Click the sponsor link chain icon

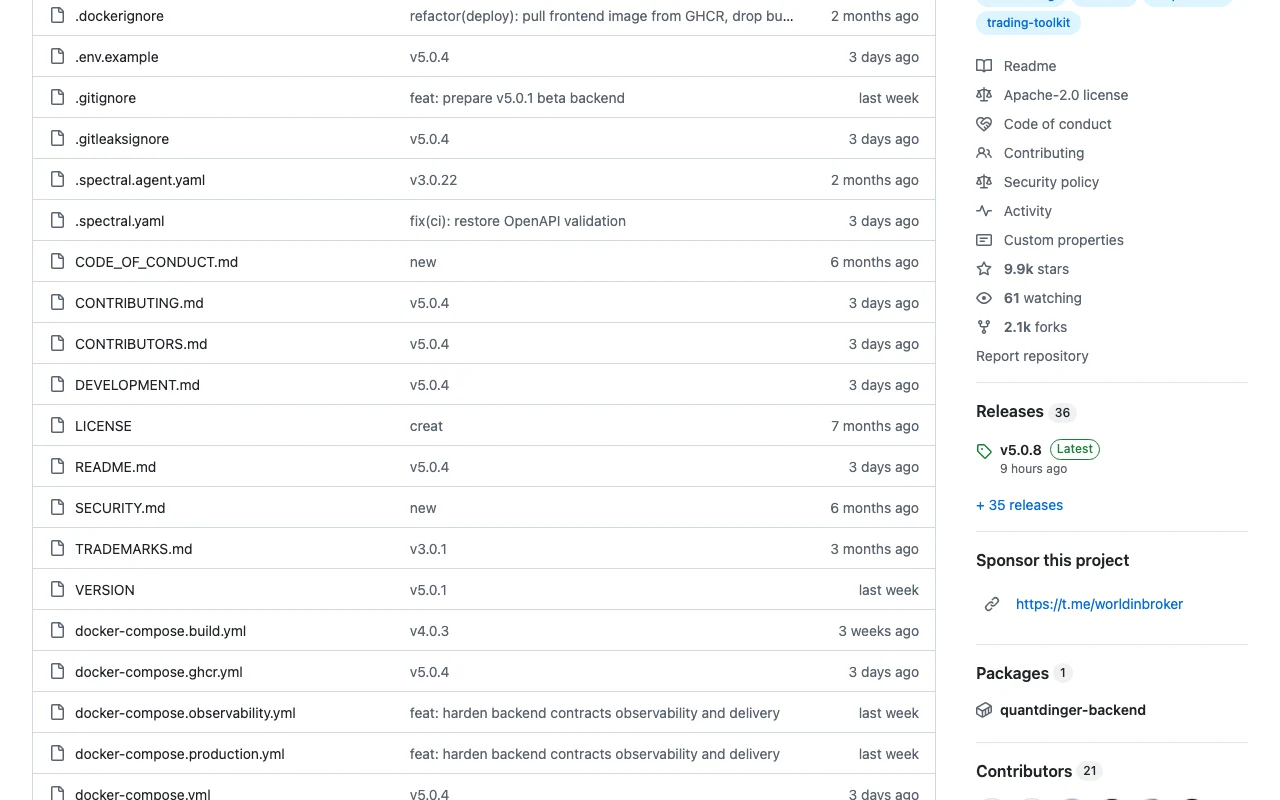[x=992, y=604]
